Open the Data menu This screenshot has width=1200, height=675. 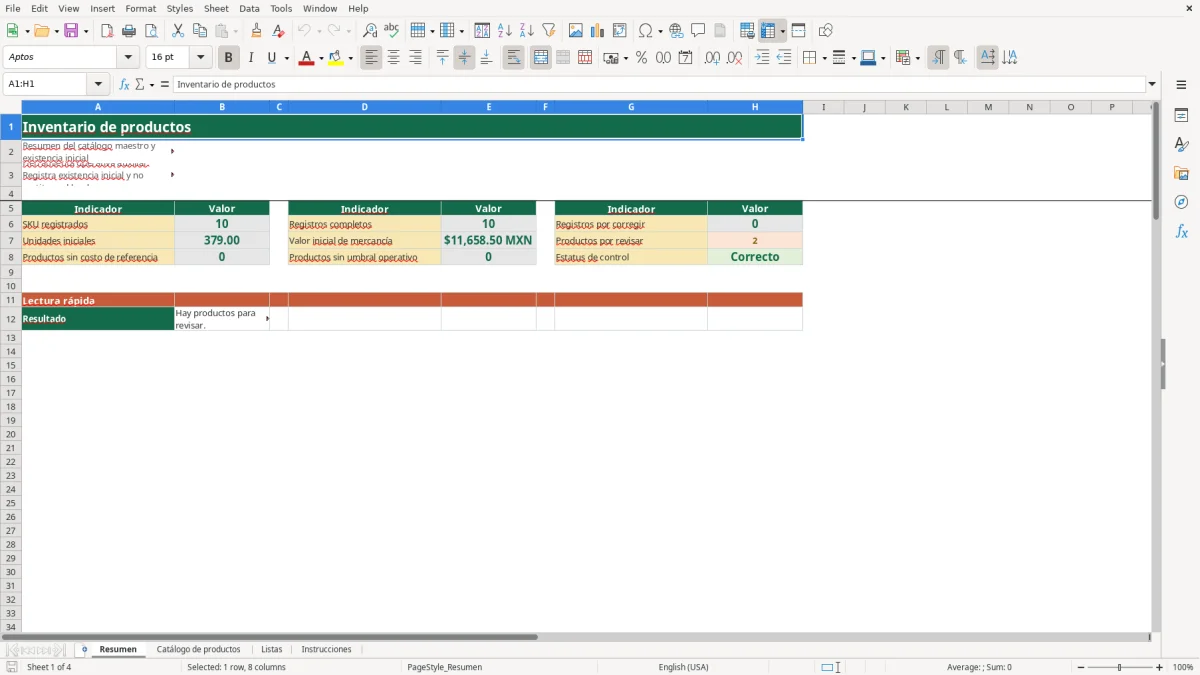click(x=249, y=8)
